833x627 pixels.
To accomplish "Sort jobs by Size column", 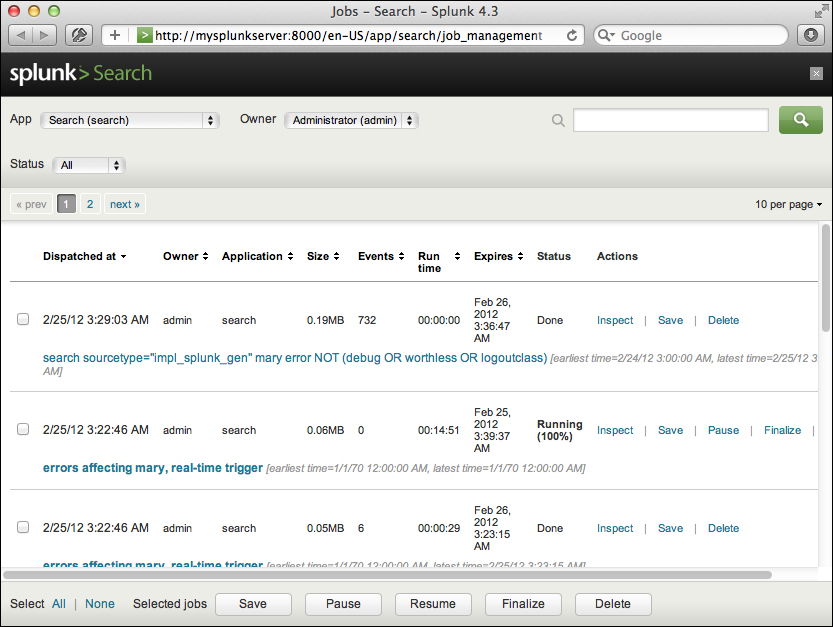I will [323, 256].
